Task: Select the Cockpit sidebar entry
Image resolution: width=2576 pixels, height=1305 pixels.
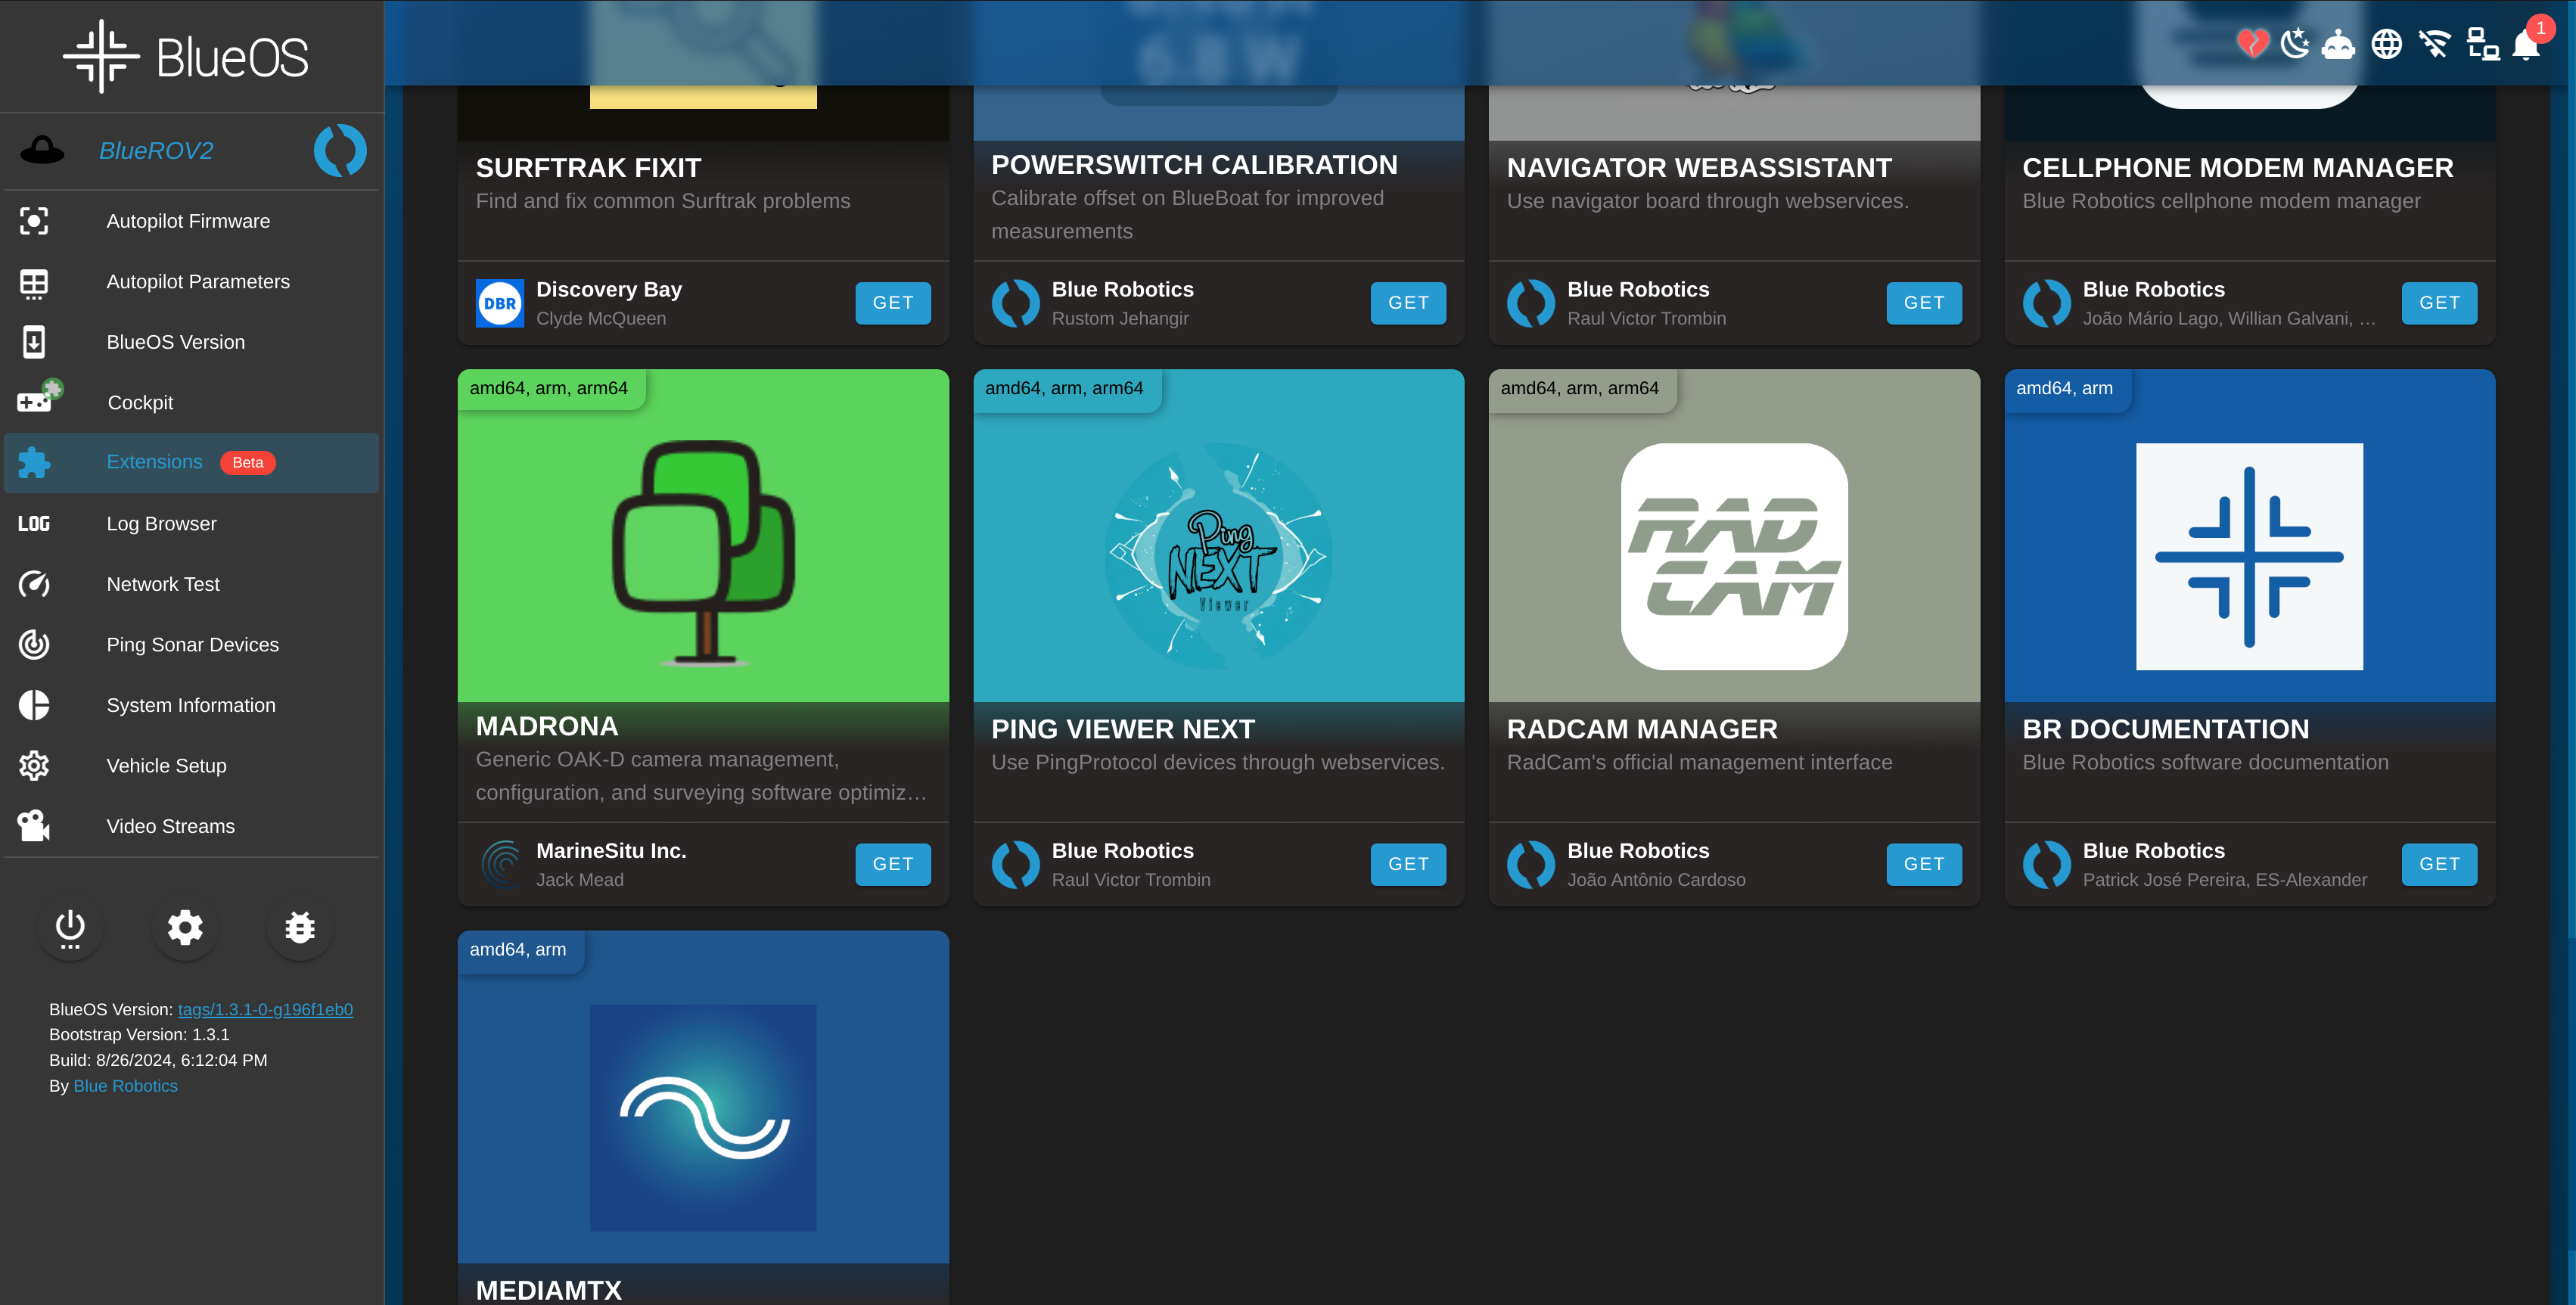Action: [140, 402]
